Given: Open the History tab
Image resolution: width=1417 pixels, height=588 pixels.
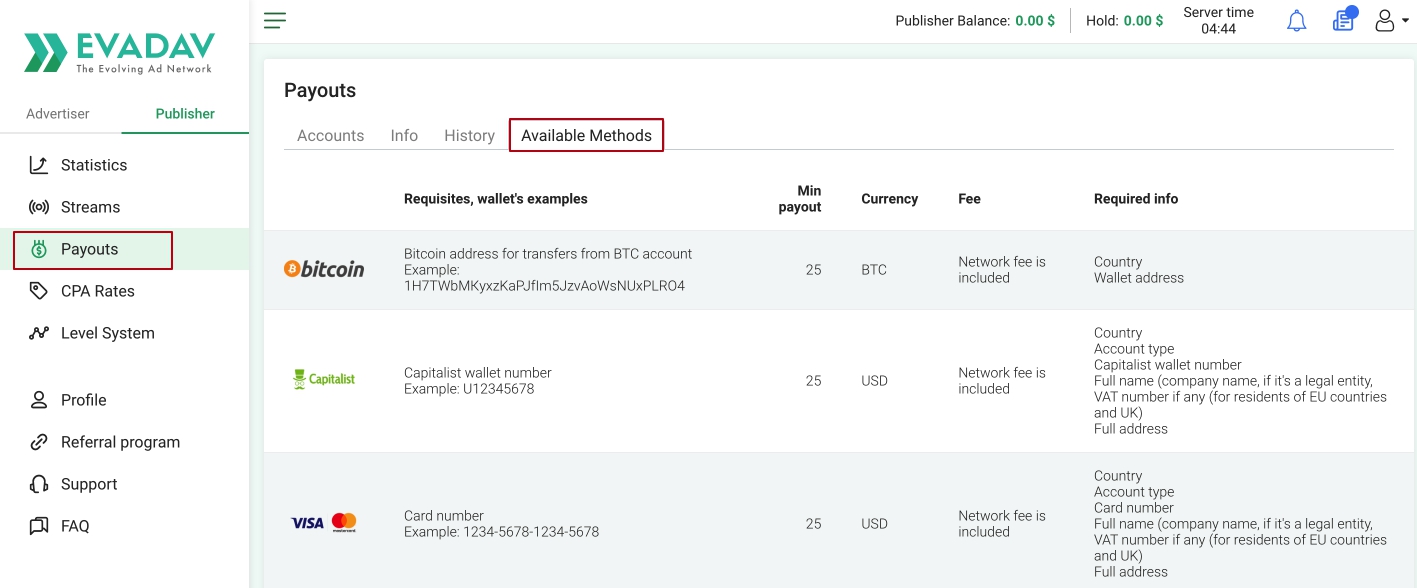Looking at the screenshot, I should click(x=469, y=136).
